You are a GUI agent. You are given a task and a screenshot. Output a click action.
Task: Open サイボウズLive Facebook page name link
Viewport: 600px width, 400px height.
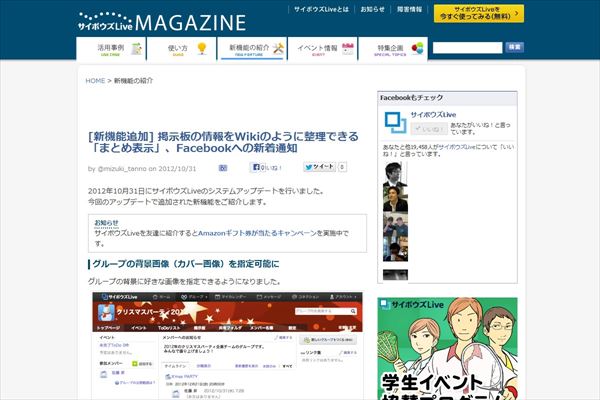click(x=433, y=114)
